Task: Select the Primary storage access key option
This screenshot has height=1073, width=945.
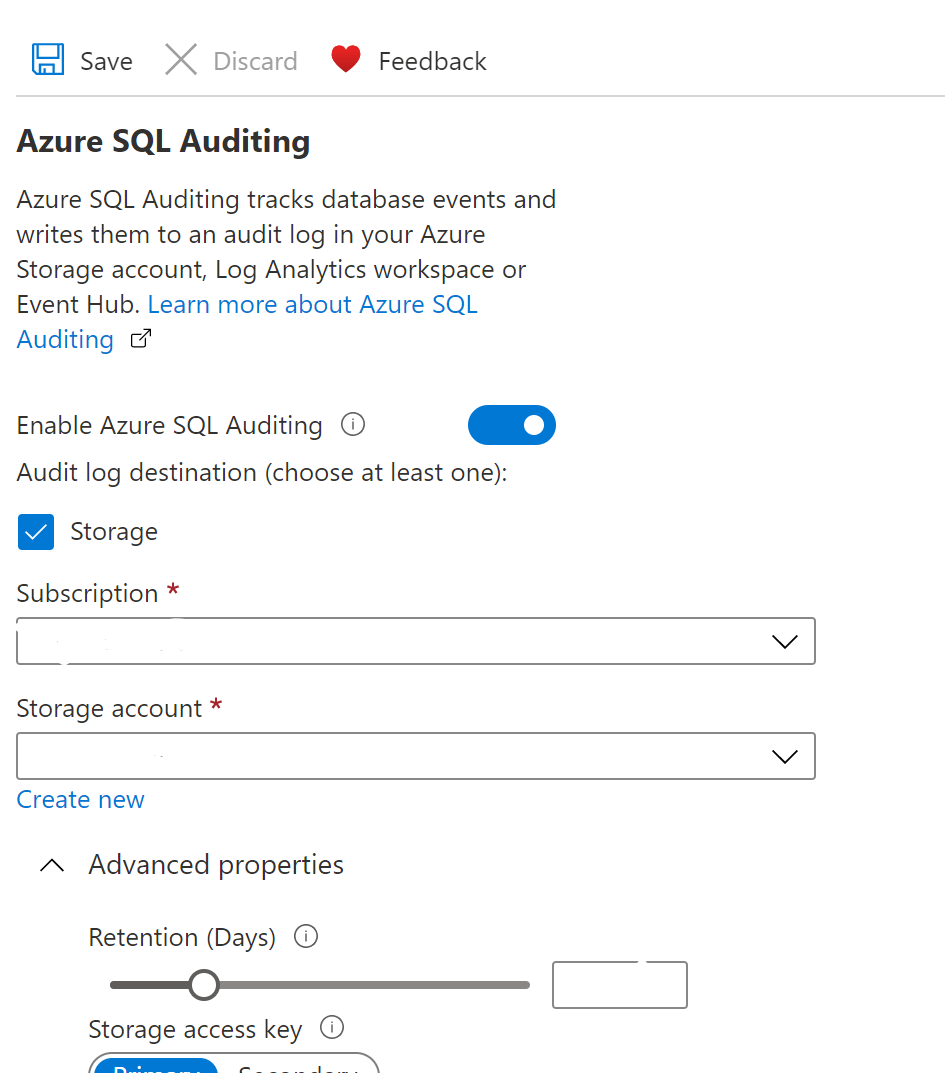Action: point(154,1066)
